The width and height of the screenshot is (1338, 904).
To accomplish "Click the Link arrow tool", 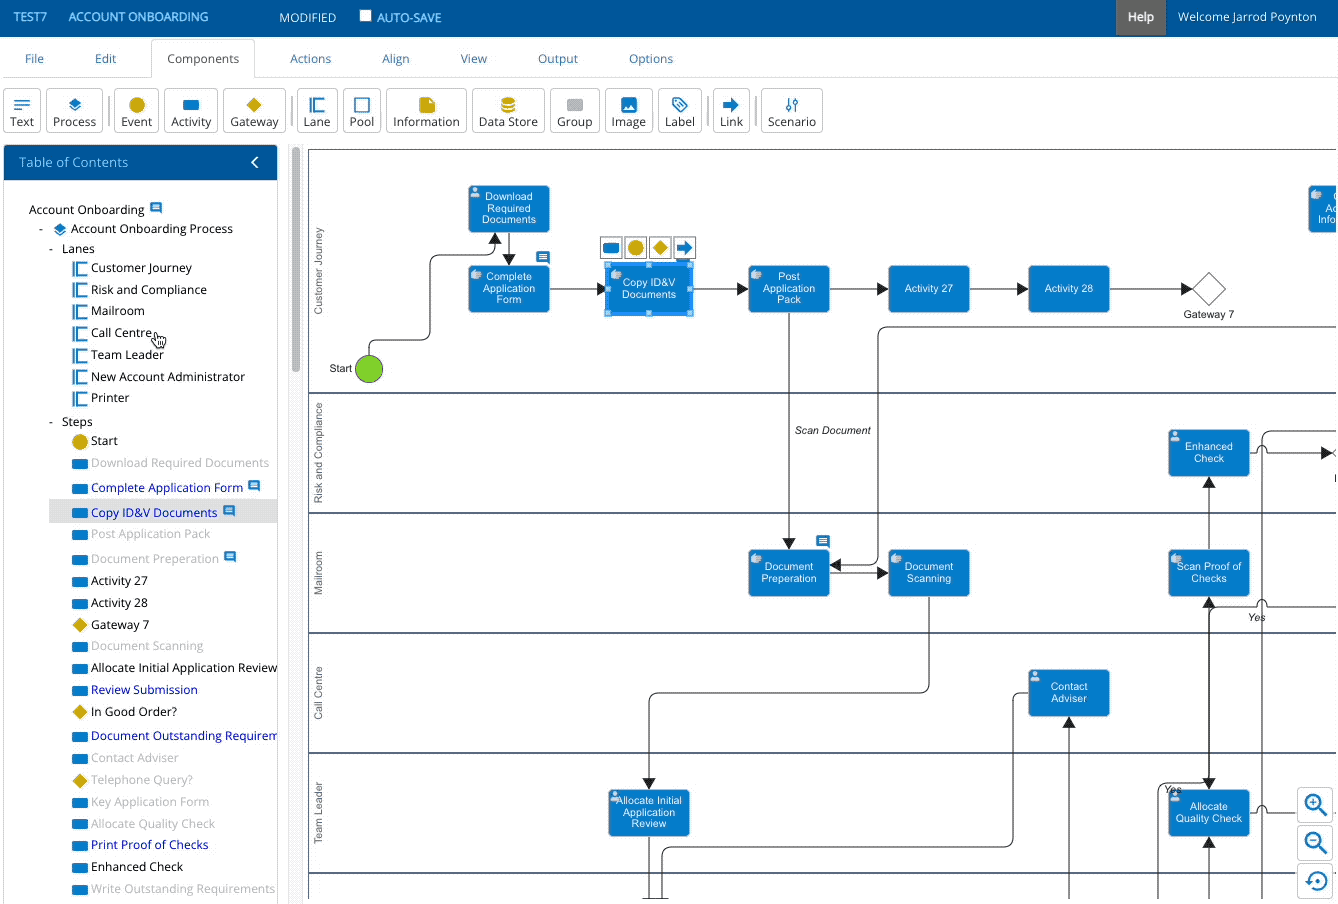I will pos(731,110).
